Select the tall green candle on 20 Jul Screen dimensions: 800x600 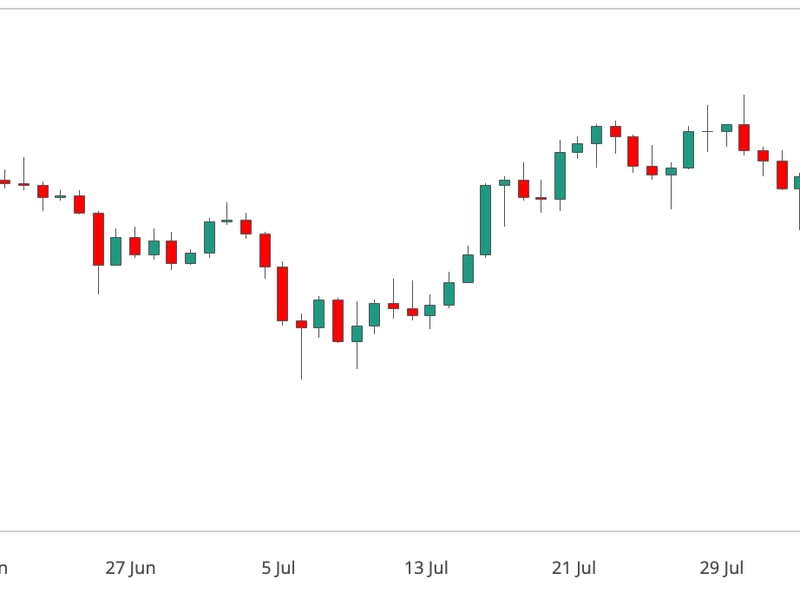560,176
